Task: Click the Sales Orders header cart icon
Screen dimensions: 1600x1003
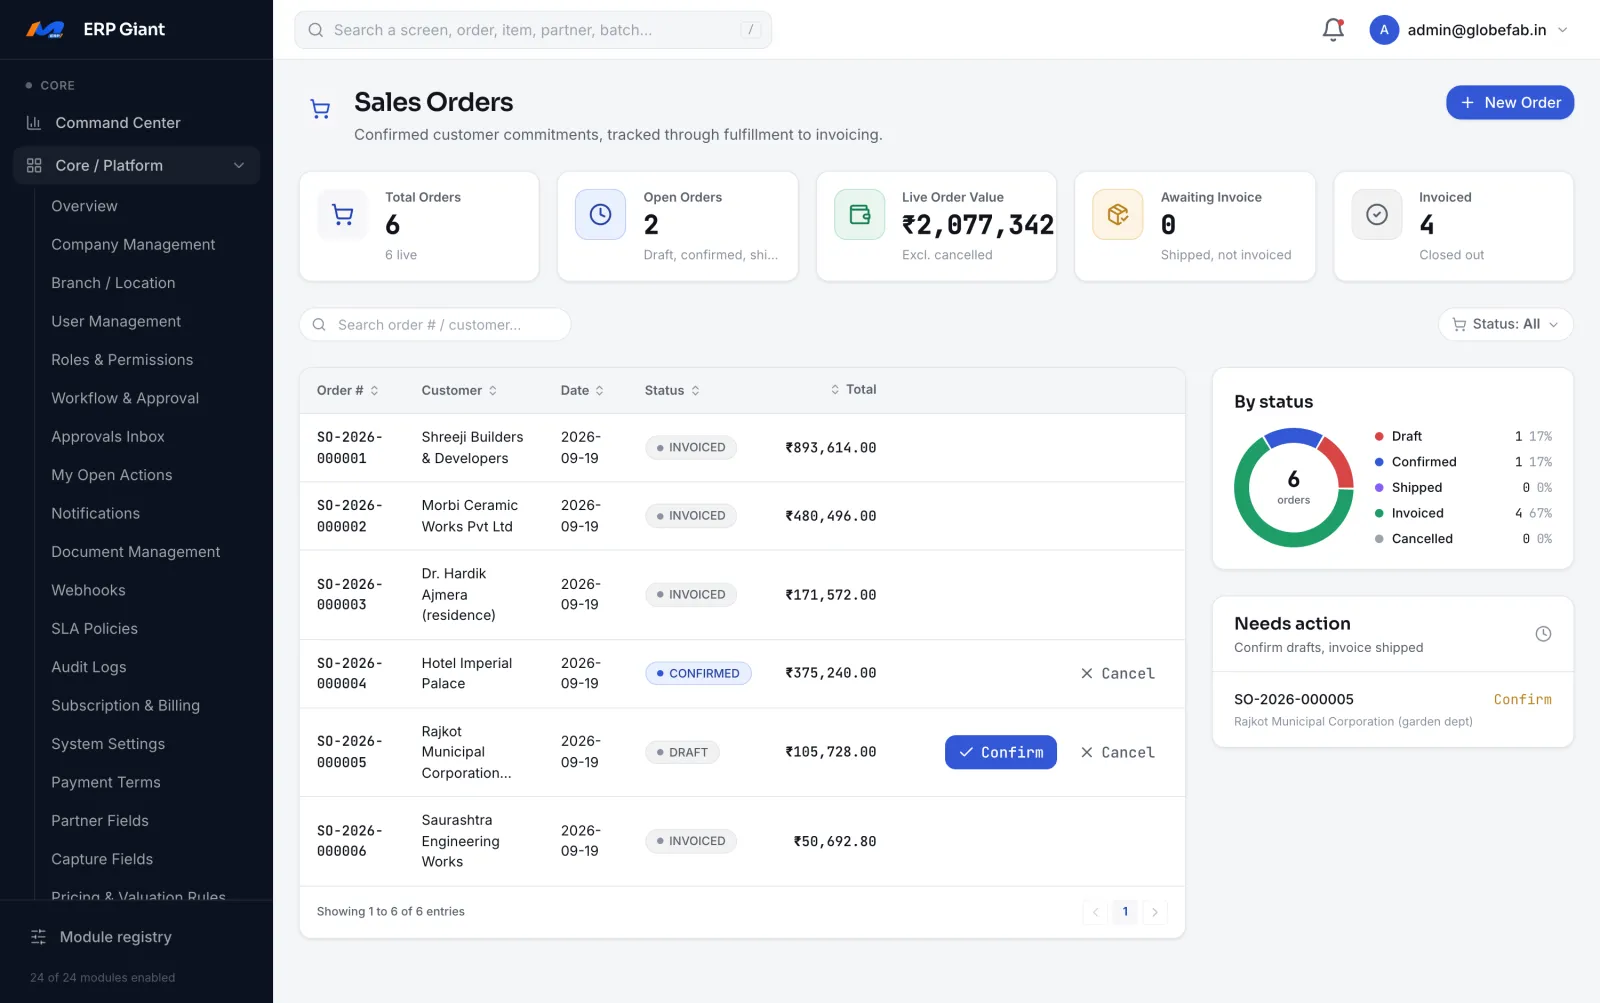Action: [x=320, y=109]
